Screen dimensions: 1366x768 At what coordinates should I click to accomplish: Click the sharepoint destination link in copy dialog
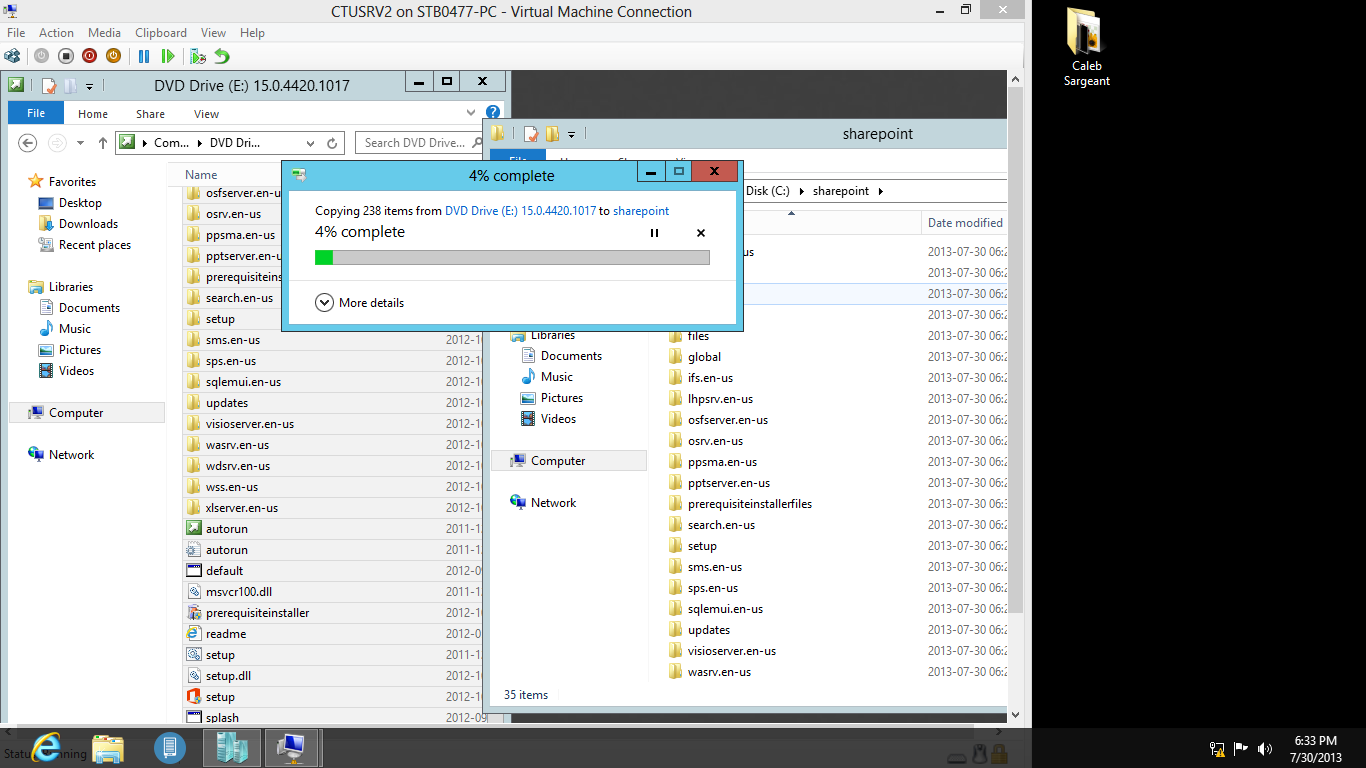641,211
